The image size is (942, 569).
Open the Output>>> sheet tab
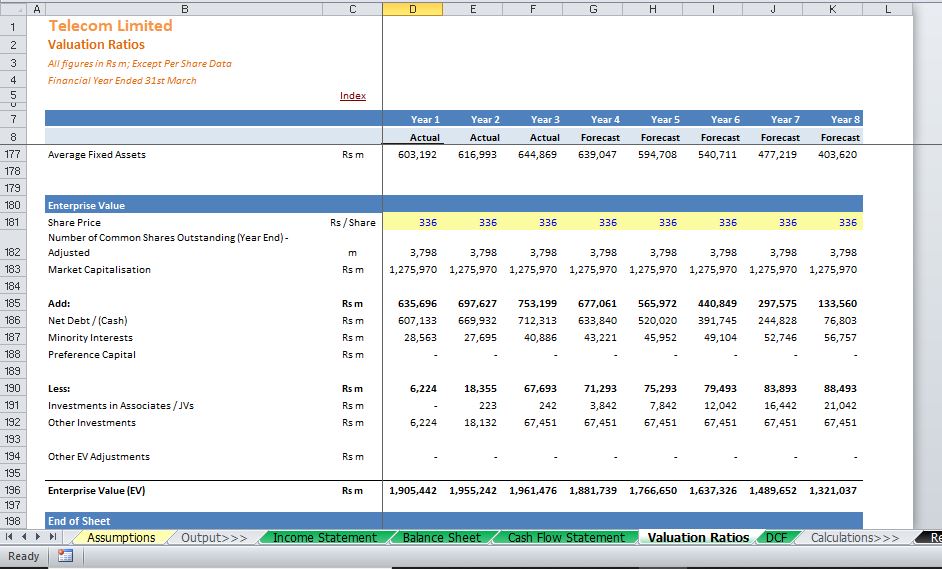pos(214,537)
